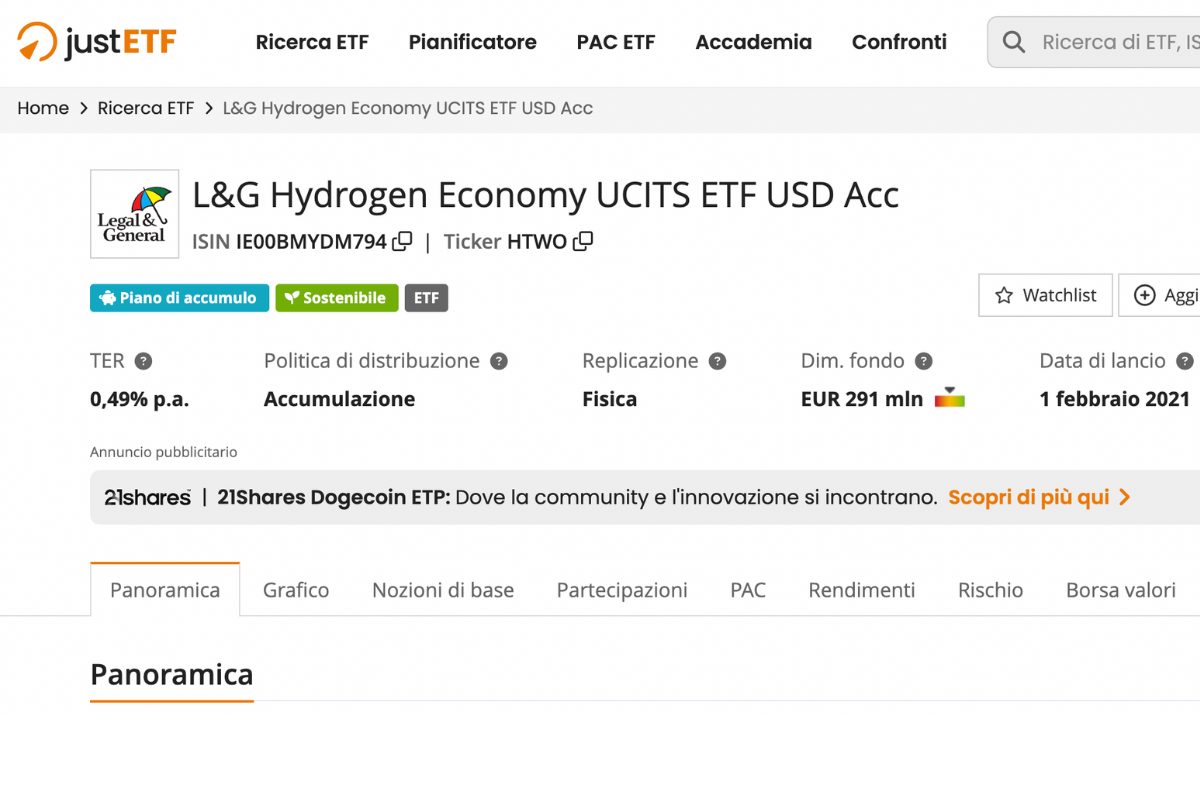
Task: Click the magnifying glass in the search bar
Action: (1013, 42)
